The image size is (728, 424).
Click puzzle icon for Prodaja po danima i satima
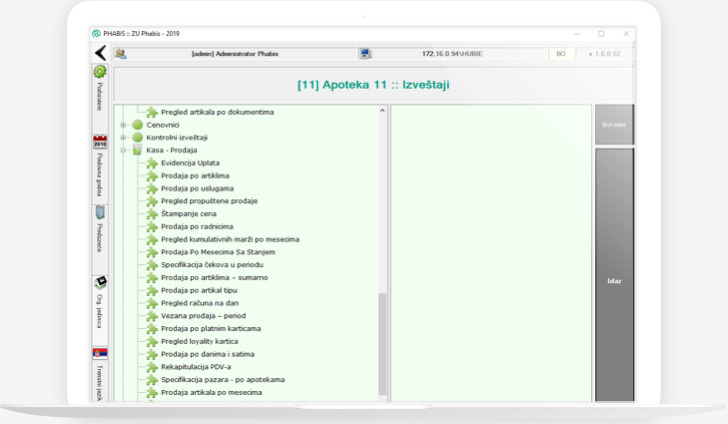(152, 354)
